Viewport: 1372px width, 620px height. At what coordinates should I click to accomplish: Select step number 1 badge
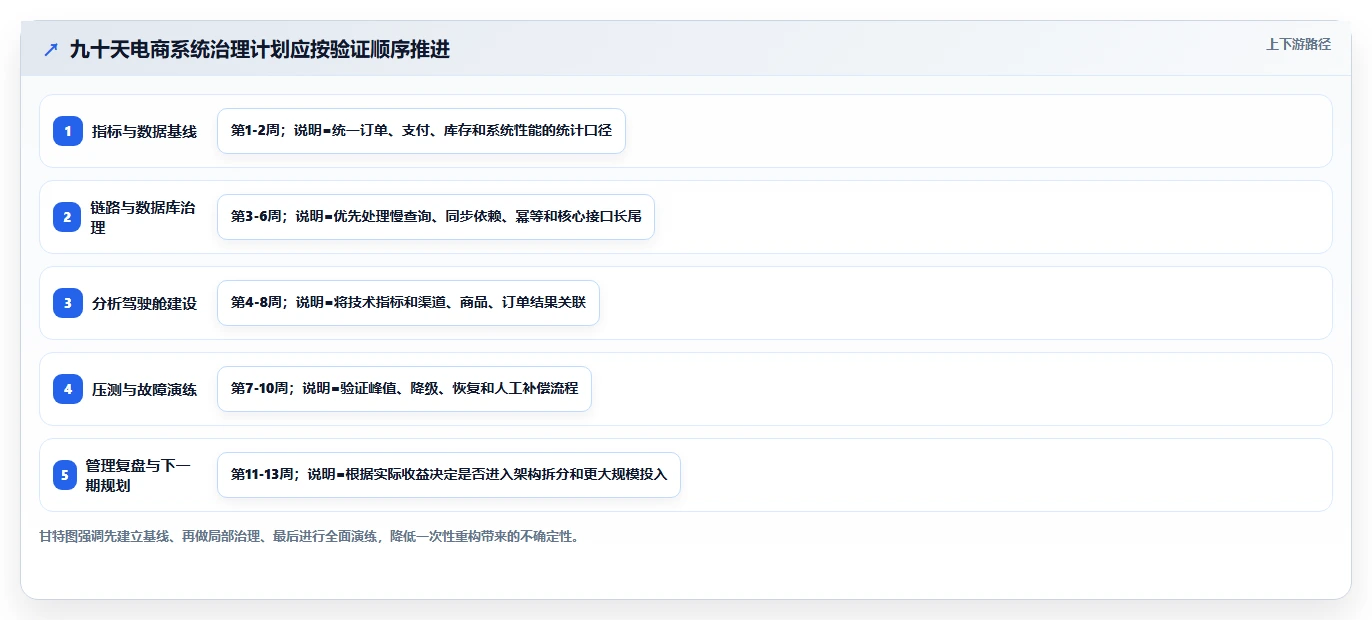coord(68,131)
